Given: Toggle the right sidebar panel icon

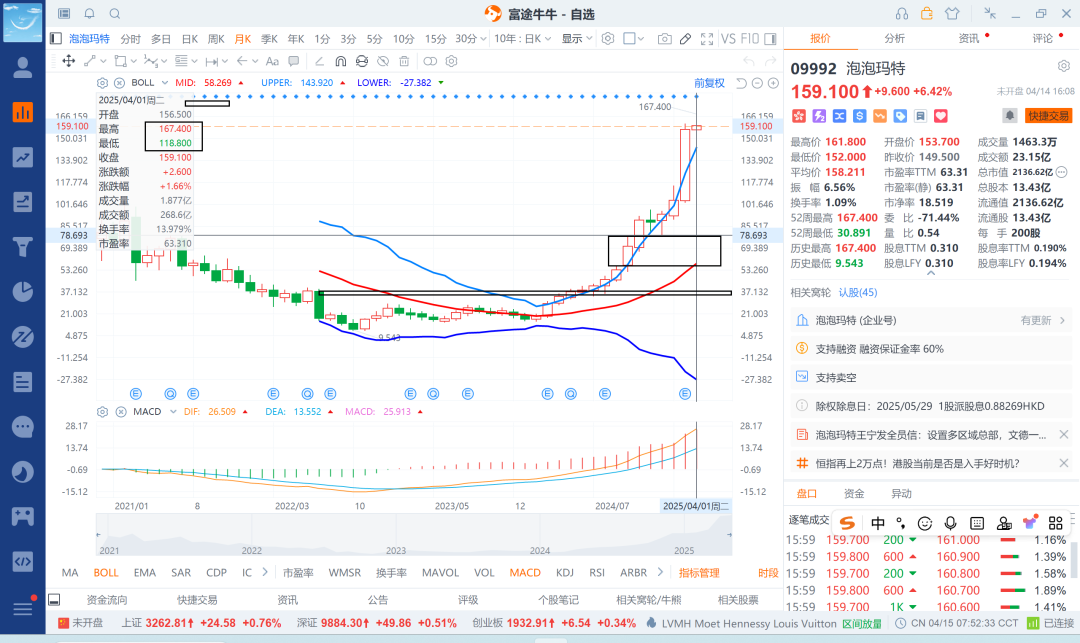Looking at the screenshot, I should 770,39.
